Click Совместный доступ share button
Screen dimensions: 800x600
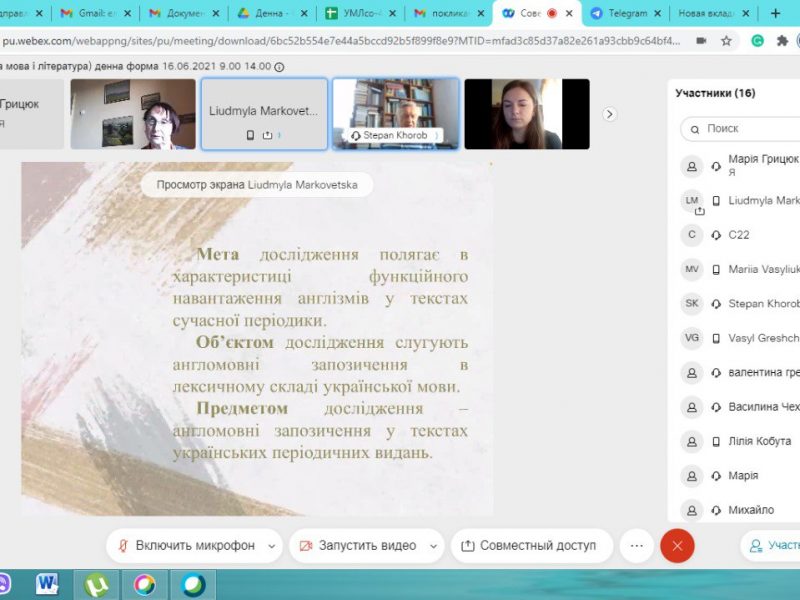(x=528, y=545)
